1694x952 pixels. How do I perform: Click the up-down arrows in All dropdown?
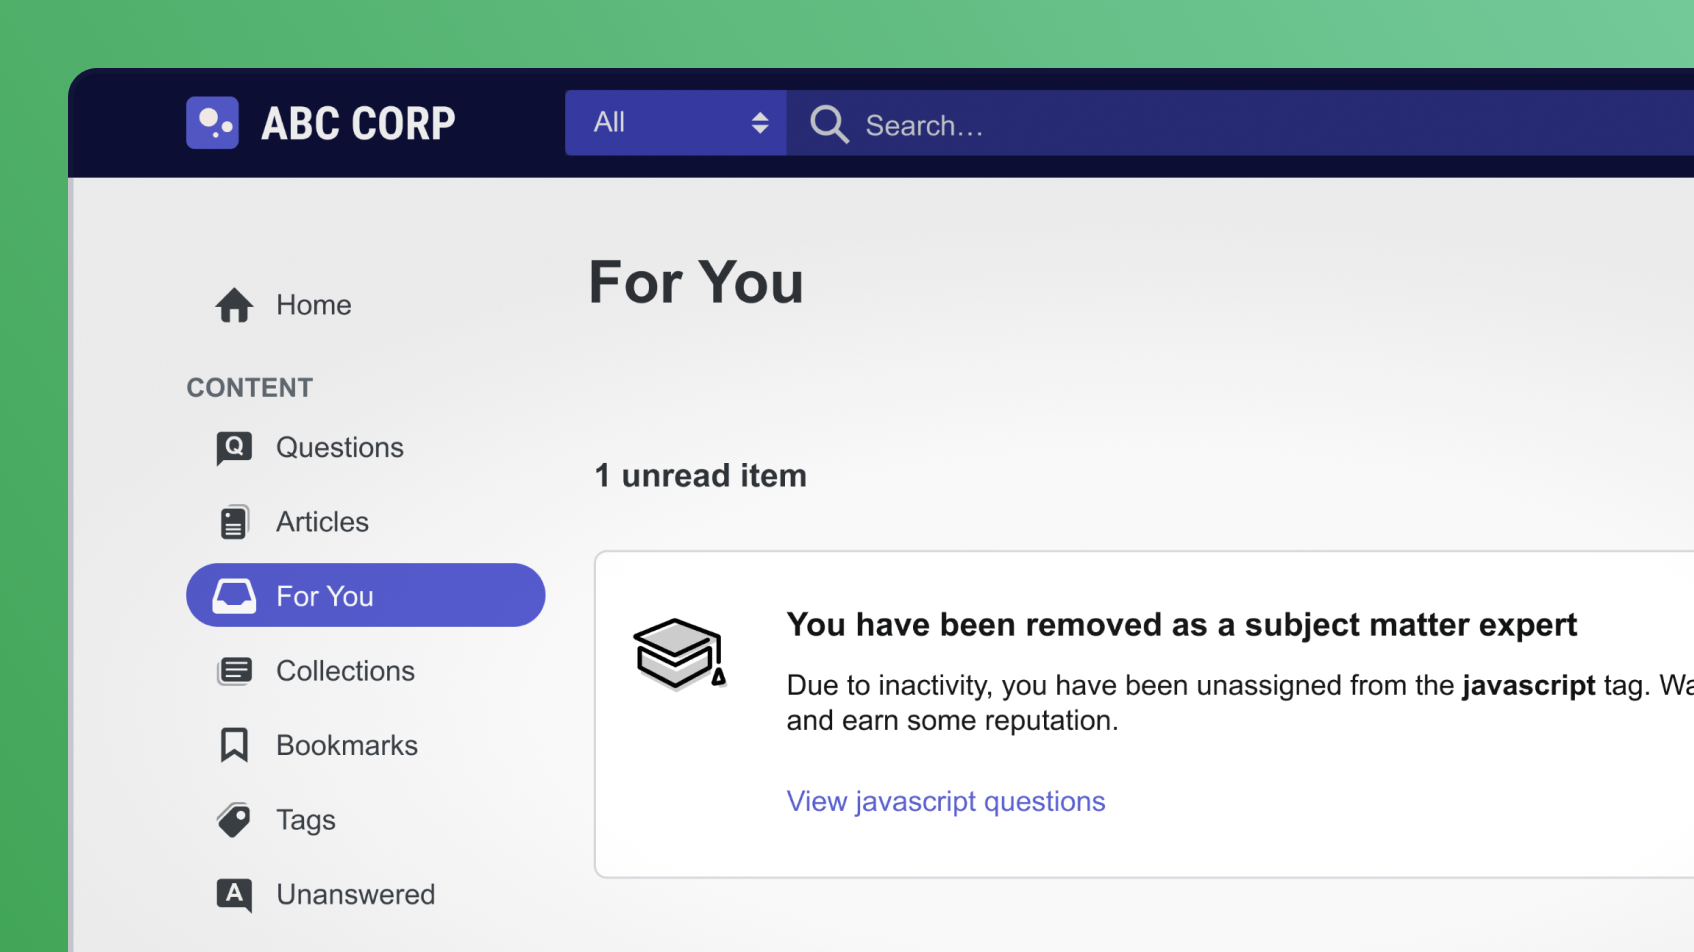click(x=760, y=123)
